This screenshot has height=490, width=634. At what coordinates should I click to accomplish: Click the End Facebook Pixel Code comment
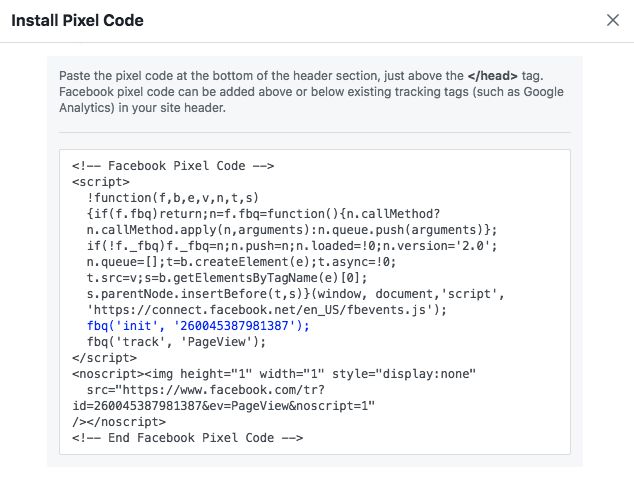point(187,437)
